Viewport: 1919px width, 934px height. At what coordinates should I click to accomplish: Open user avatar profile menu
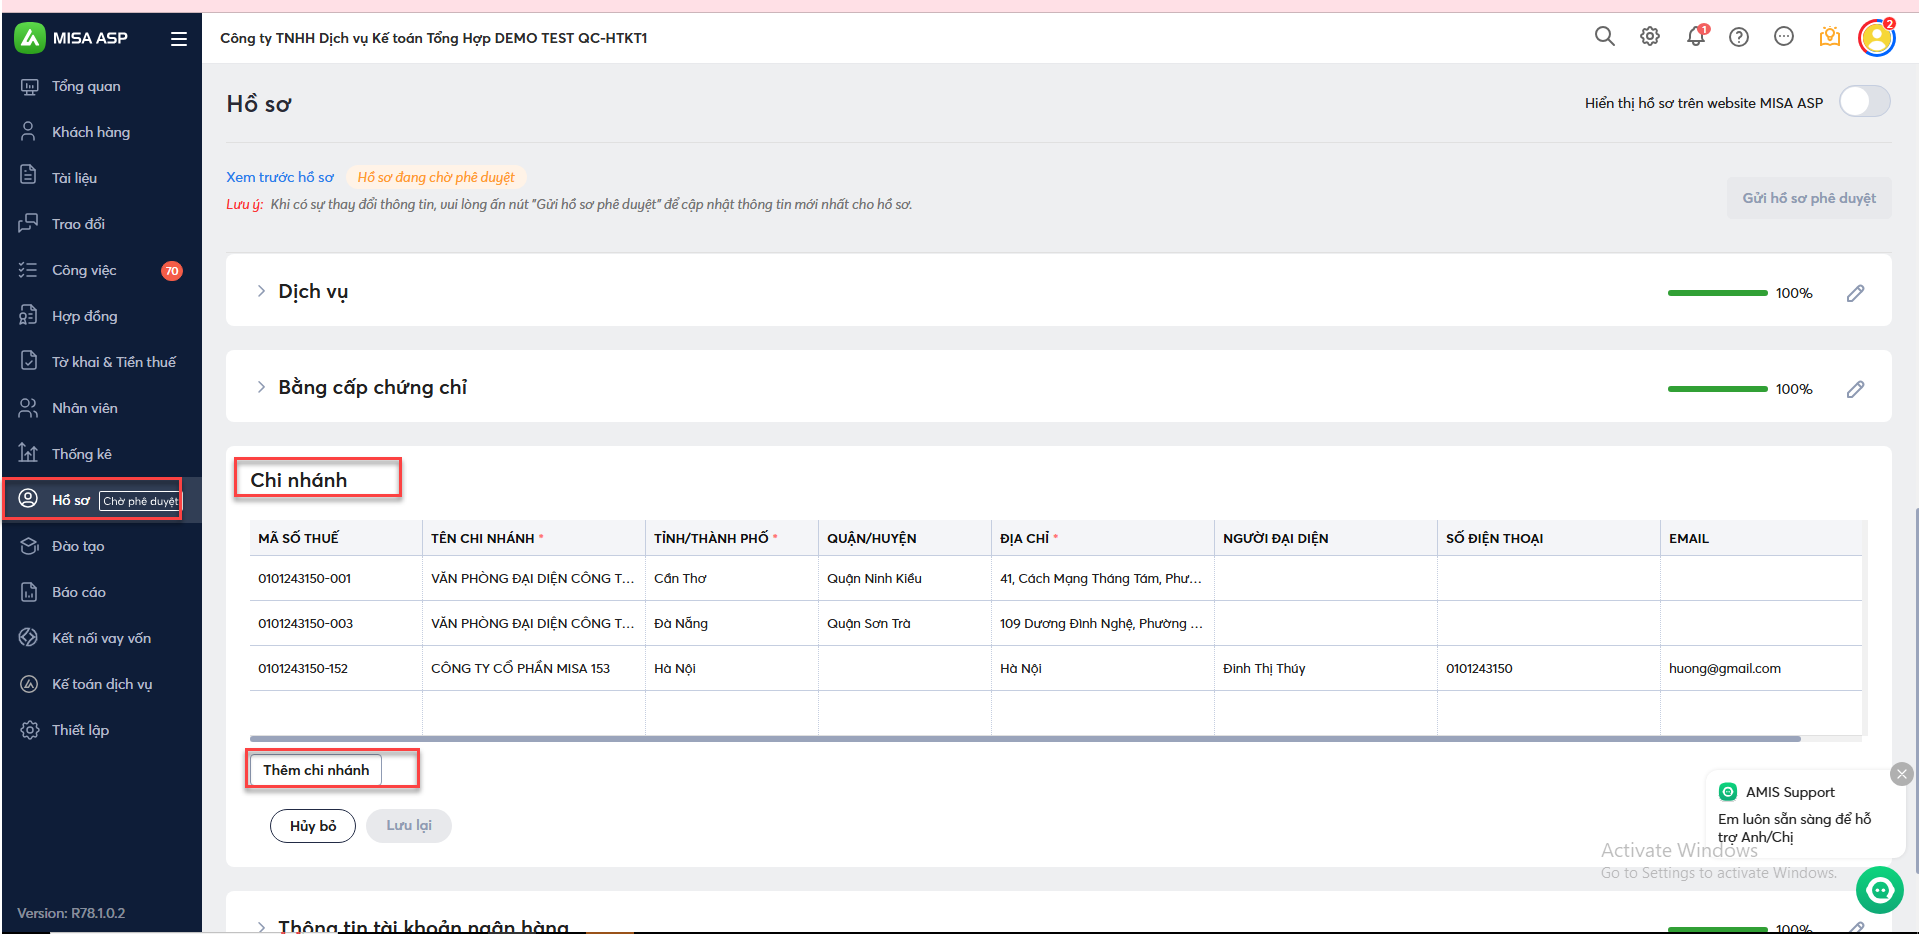pyautogui.click(x=1876, y=38)
